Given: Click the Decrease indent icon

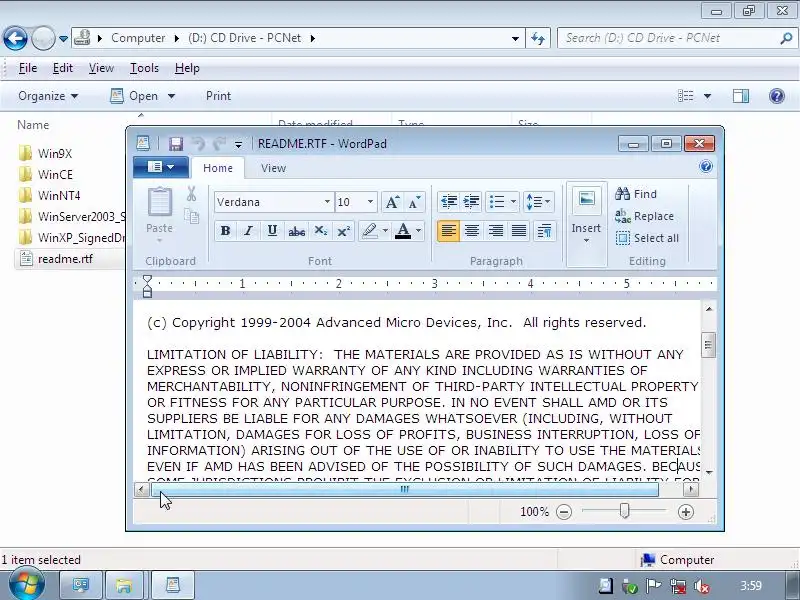Looking at the screenshot, I should point(449,202).
